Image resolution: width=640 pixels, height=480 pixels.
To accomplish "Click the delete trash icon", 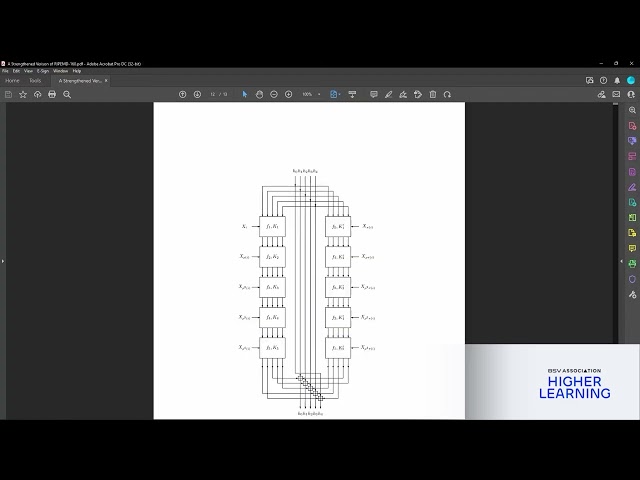I will pyautogui.click(x=433, y=94).
